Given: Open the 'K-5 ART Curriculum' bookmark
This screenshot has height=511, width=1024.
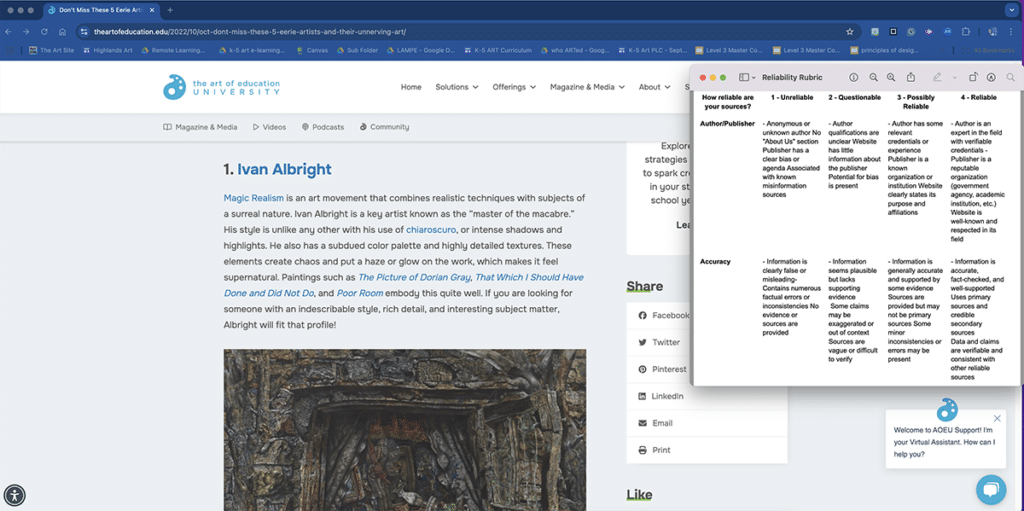Looking at the screenshot, I should [498, 50].
